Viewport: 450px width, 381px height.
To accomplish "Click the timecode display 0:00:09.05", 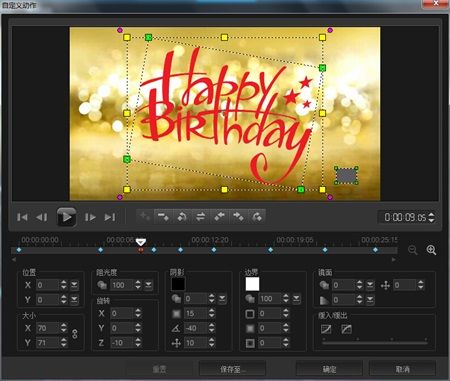I will coord(405,217).
